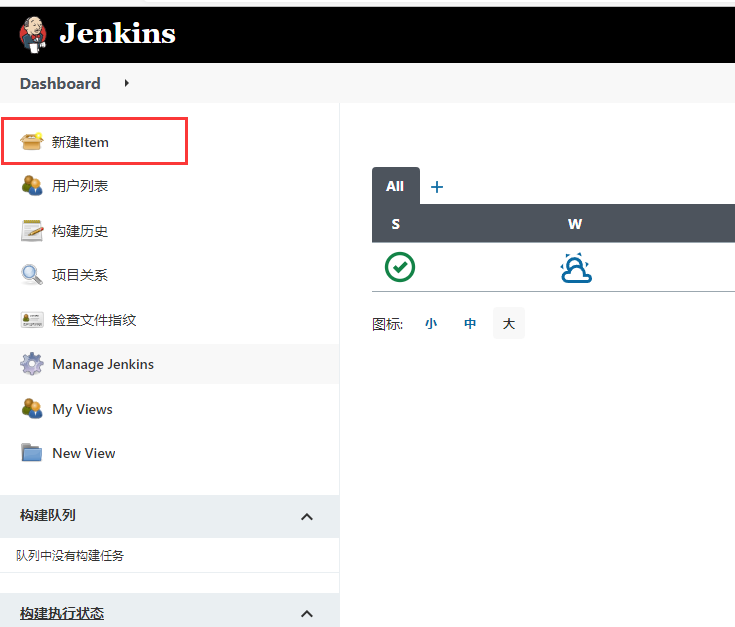Click the 新建Item box icon

pos(31,141)
